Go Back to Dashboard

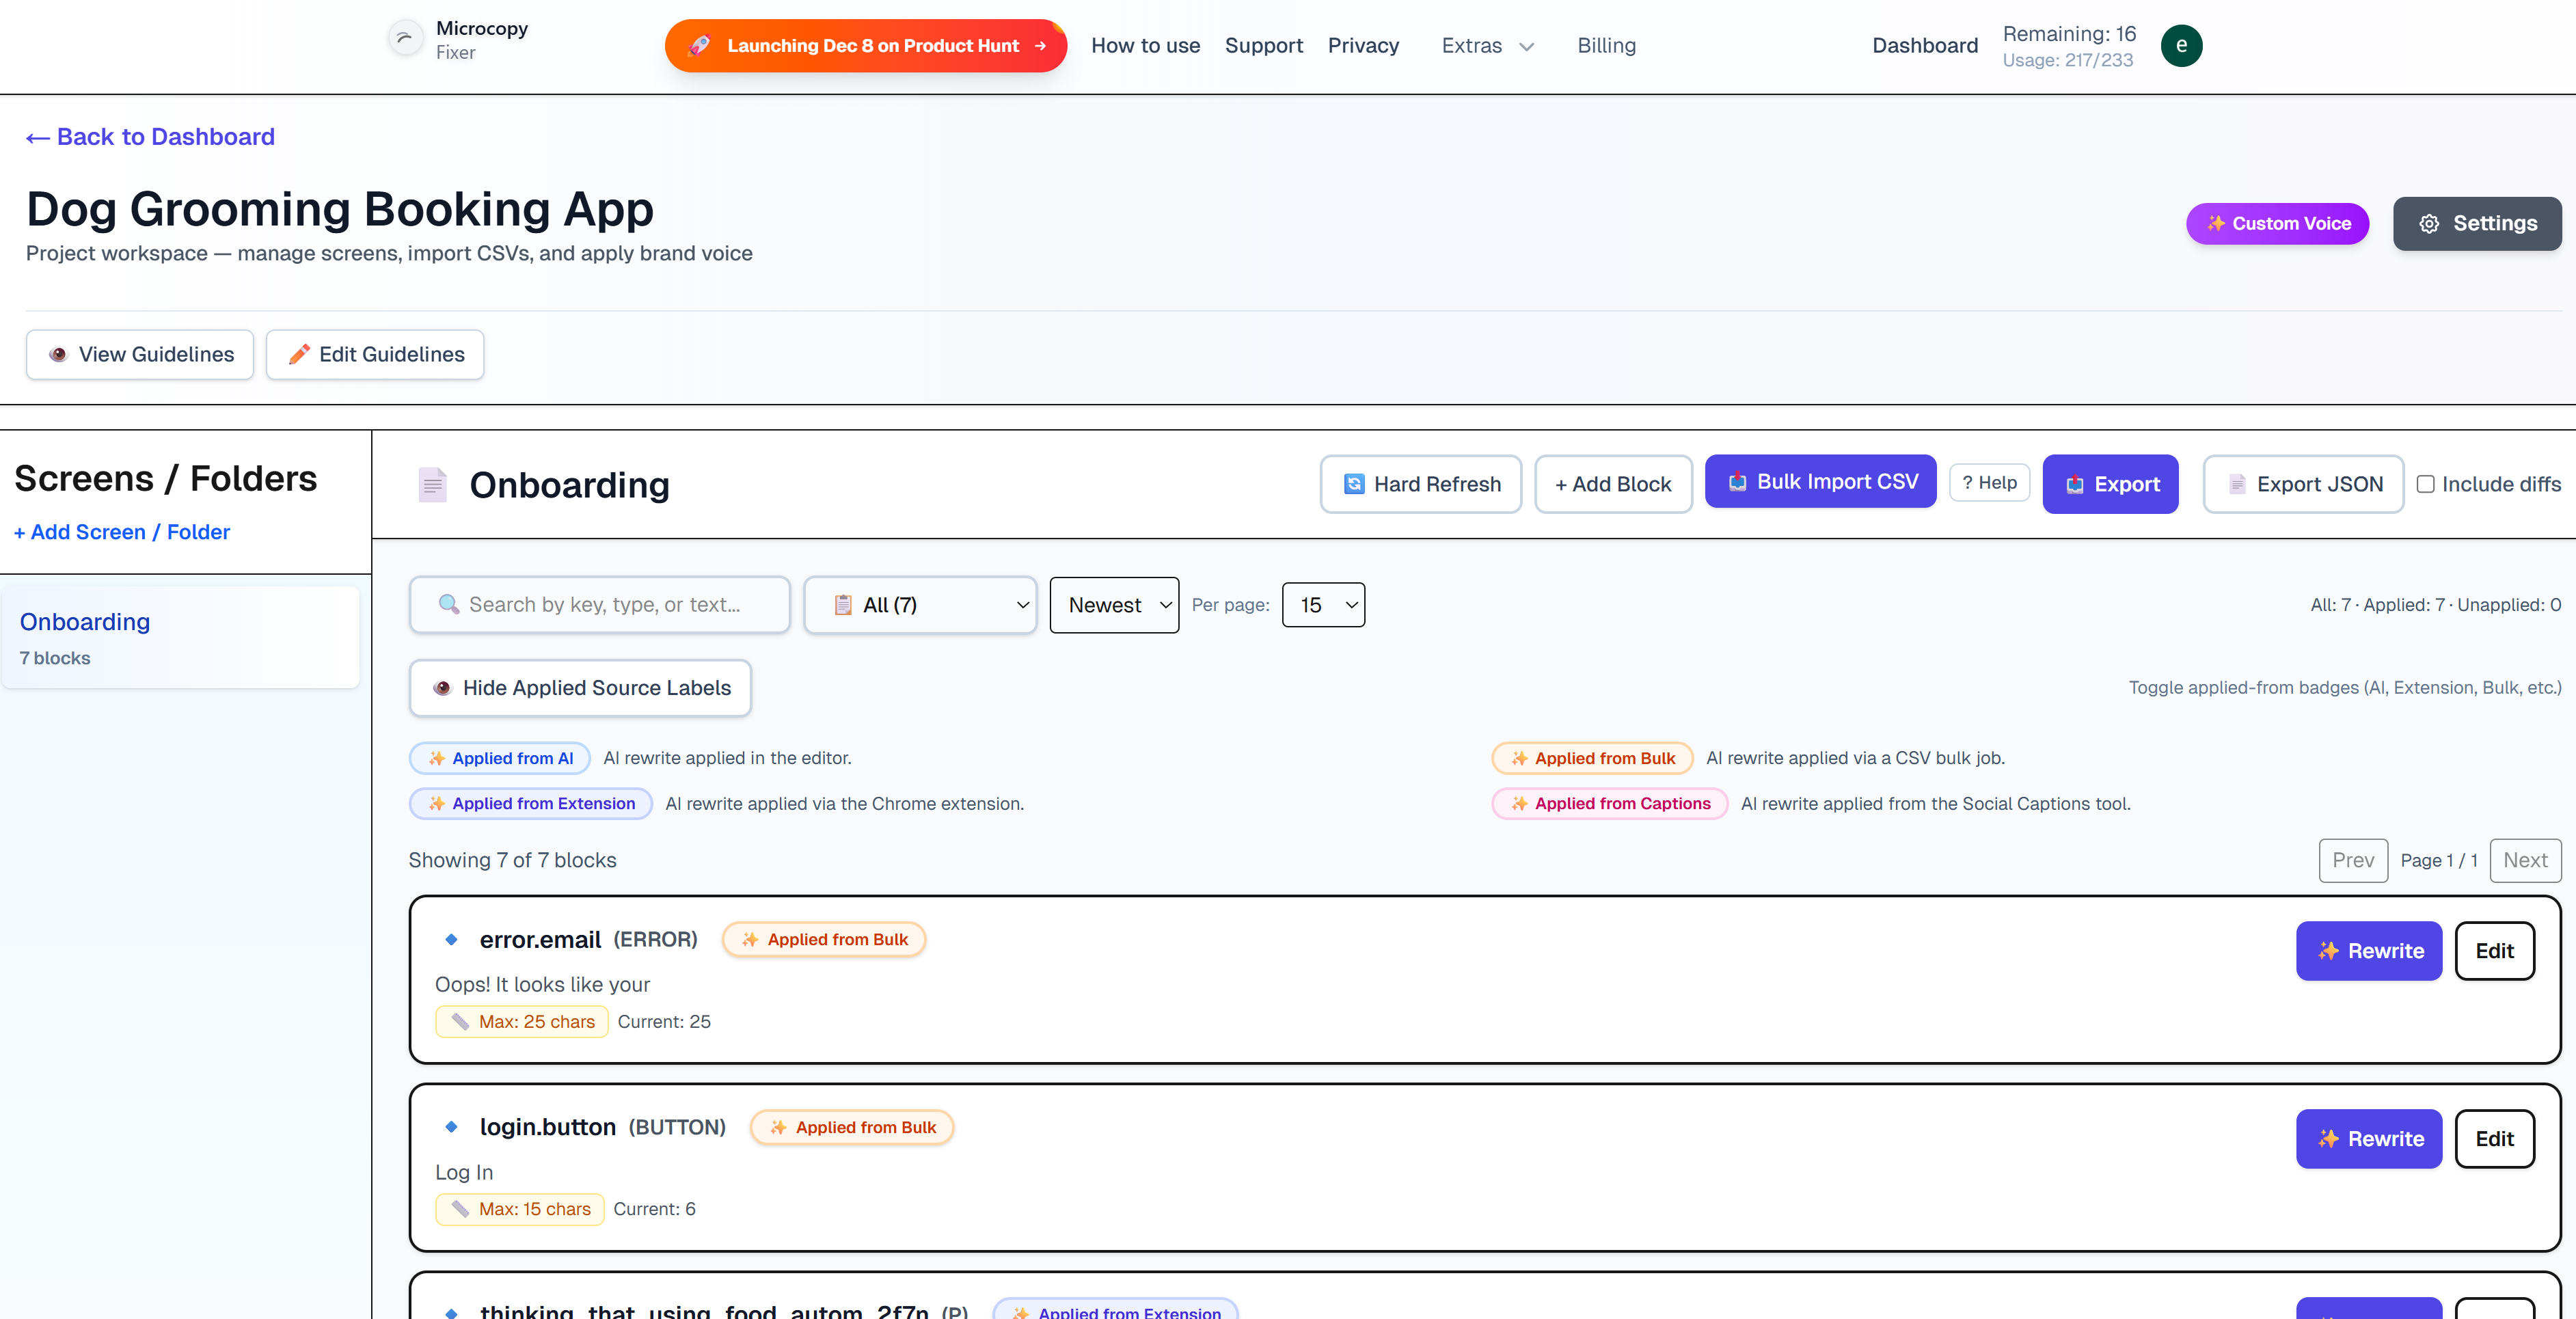(150, 137)
